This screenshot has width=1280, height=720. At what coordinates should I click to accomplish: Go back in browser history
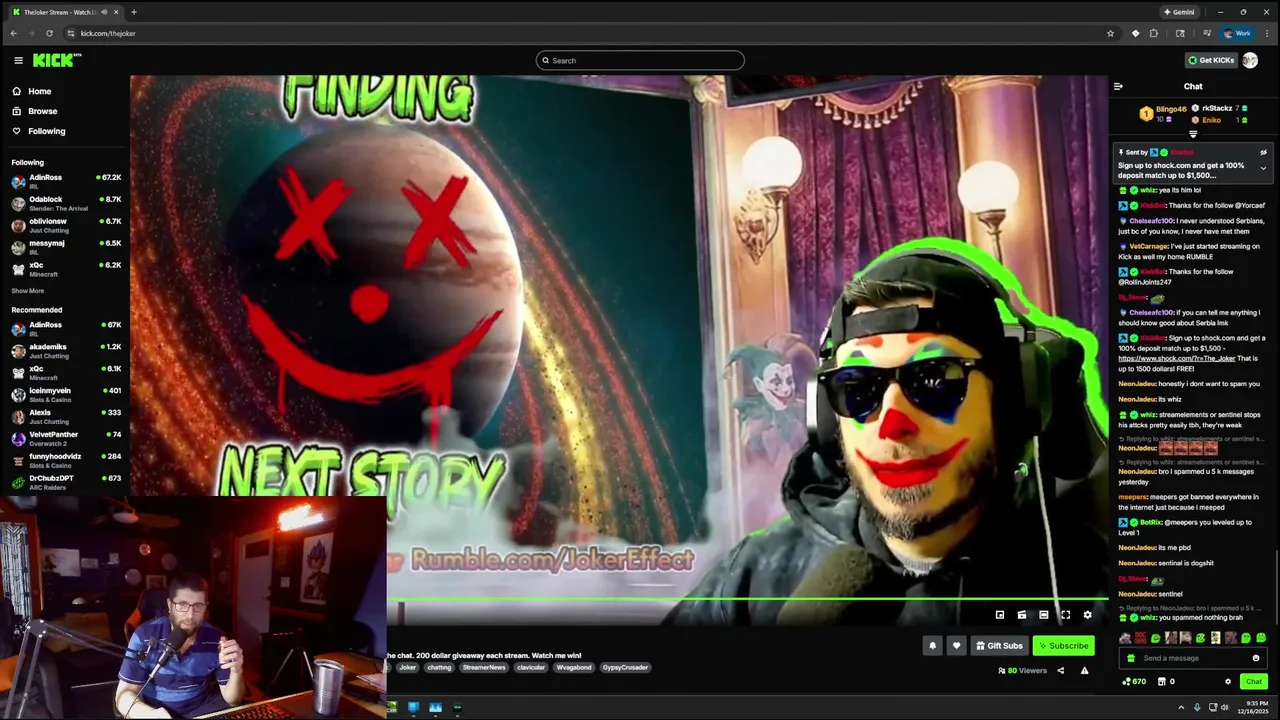click(x=13, y=33)
